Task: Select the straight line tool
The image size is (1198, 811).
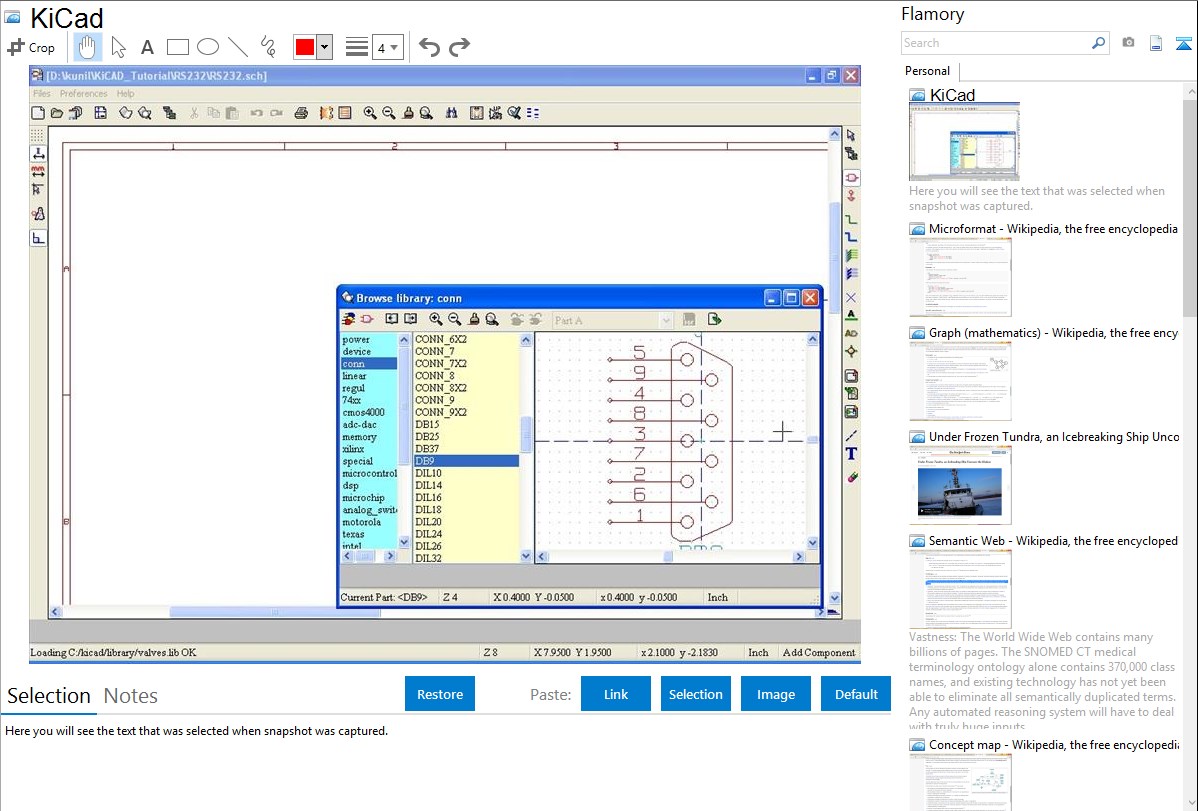Action: click(238, 47)
